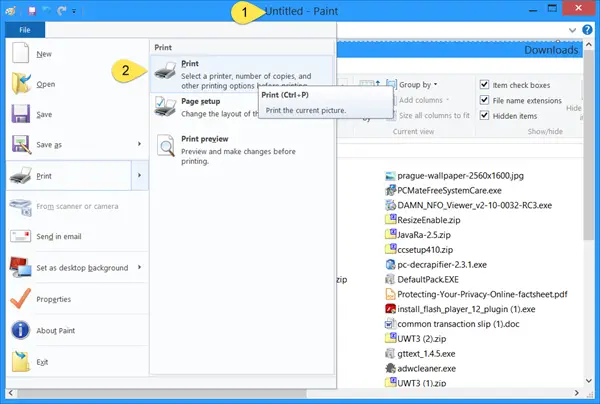This screenshot has width=600, height=404.
Task: Click the horizontal scrollbar left arrow
Action: pyautogui.click(x=10, y=393)
